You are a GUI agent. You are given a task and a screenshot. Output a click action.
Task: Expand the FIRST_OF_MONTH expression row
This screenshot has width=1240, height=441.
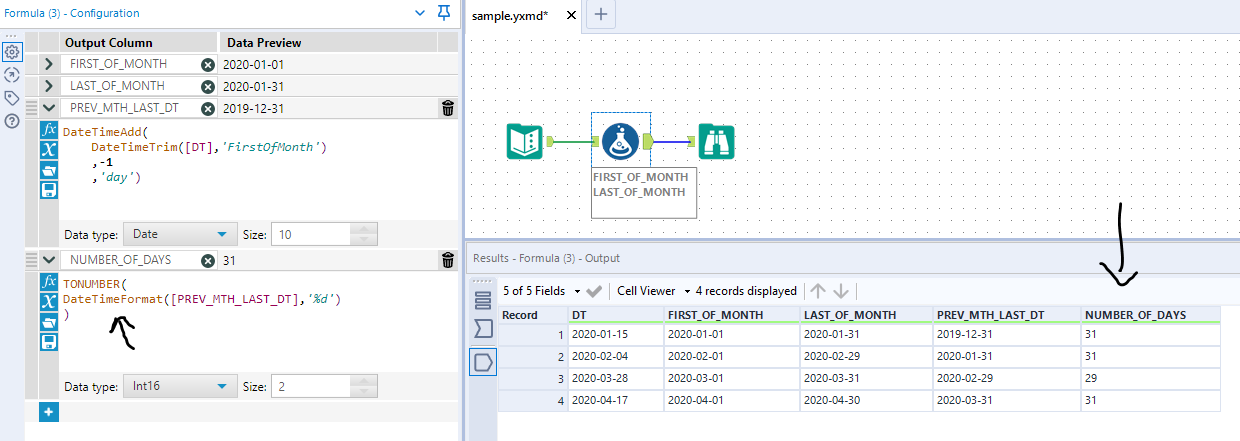tap(47, 64)
